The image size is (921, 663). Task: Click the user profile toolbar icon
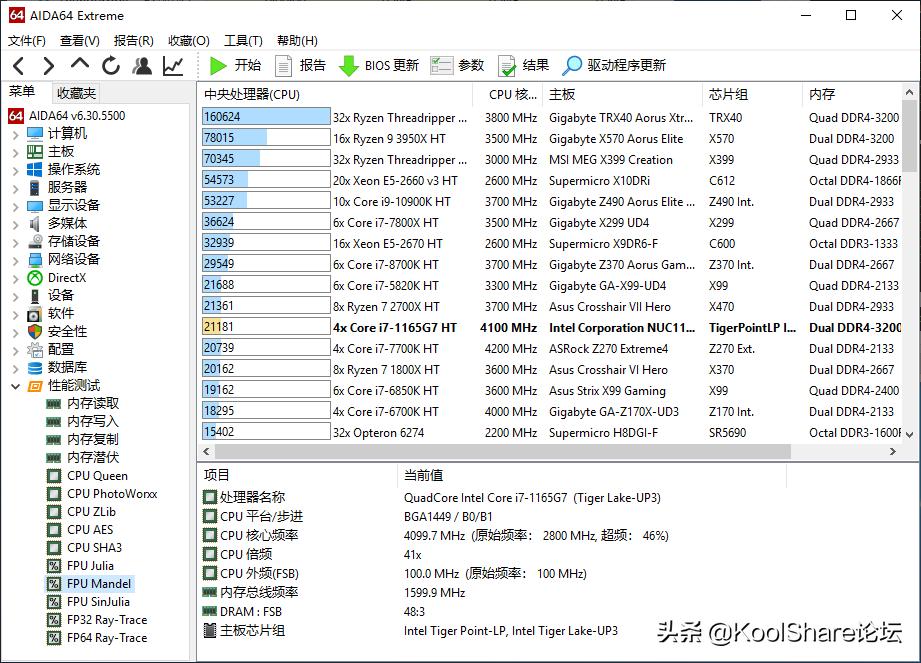coord(141,65)
